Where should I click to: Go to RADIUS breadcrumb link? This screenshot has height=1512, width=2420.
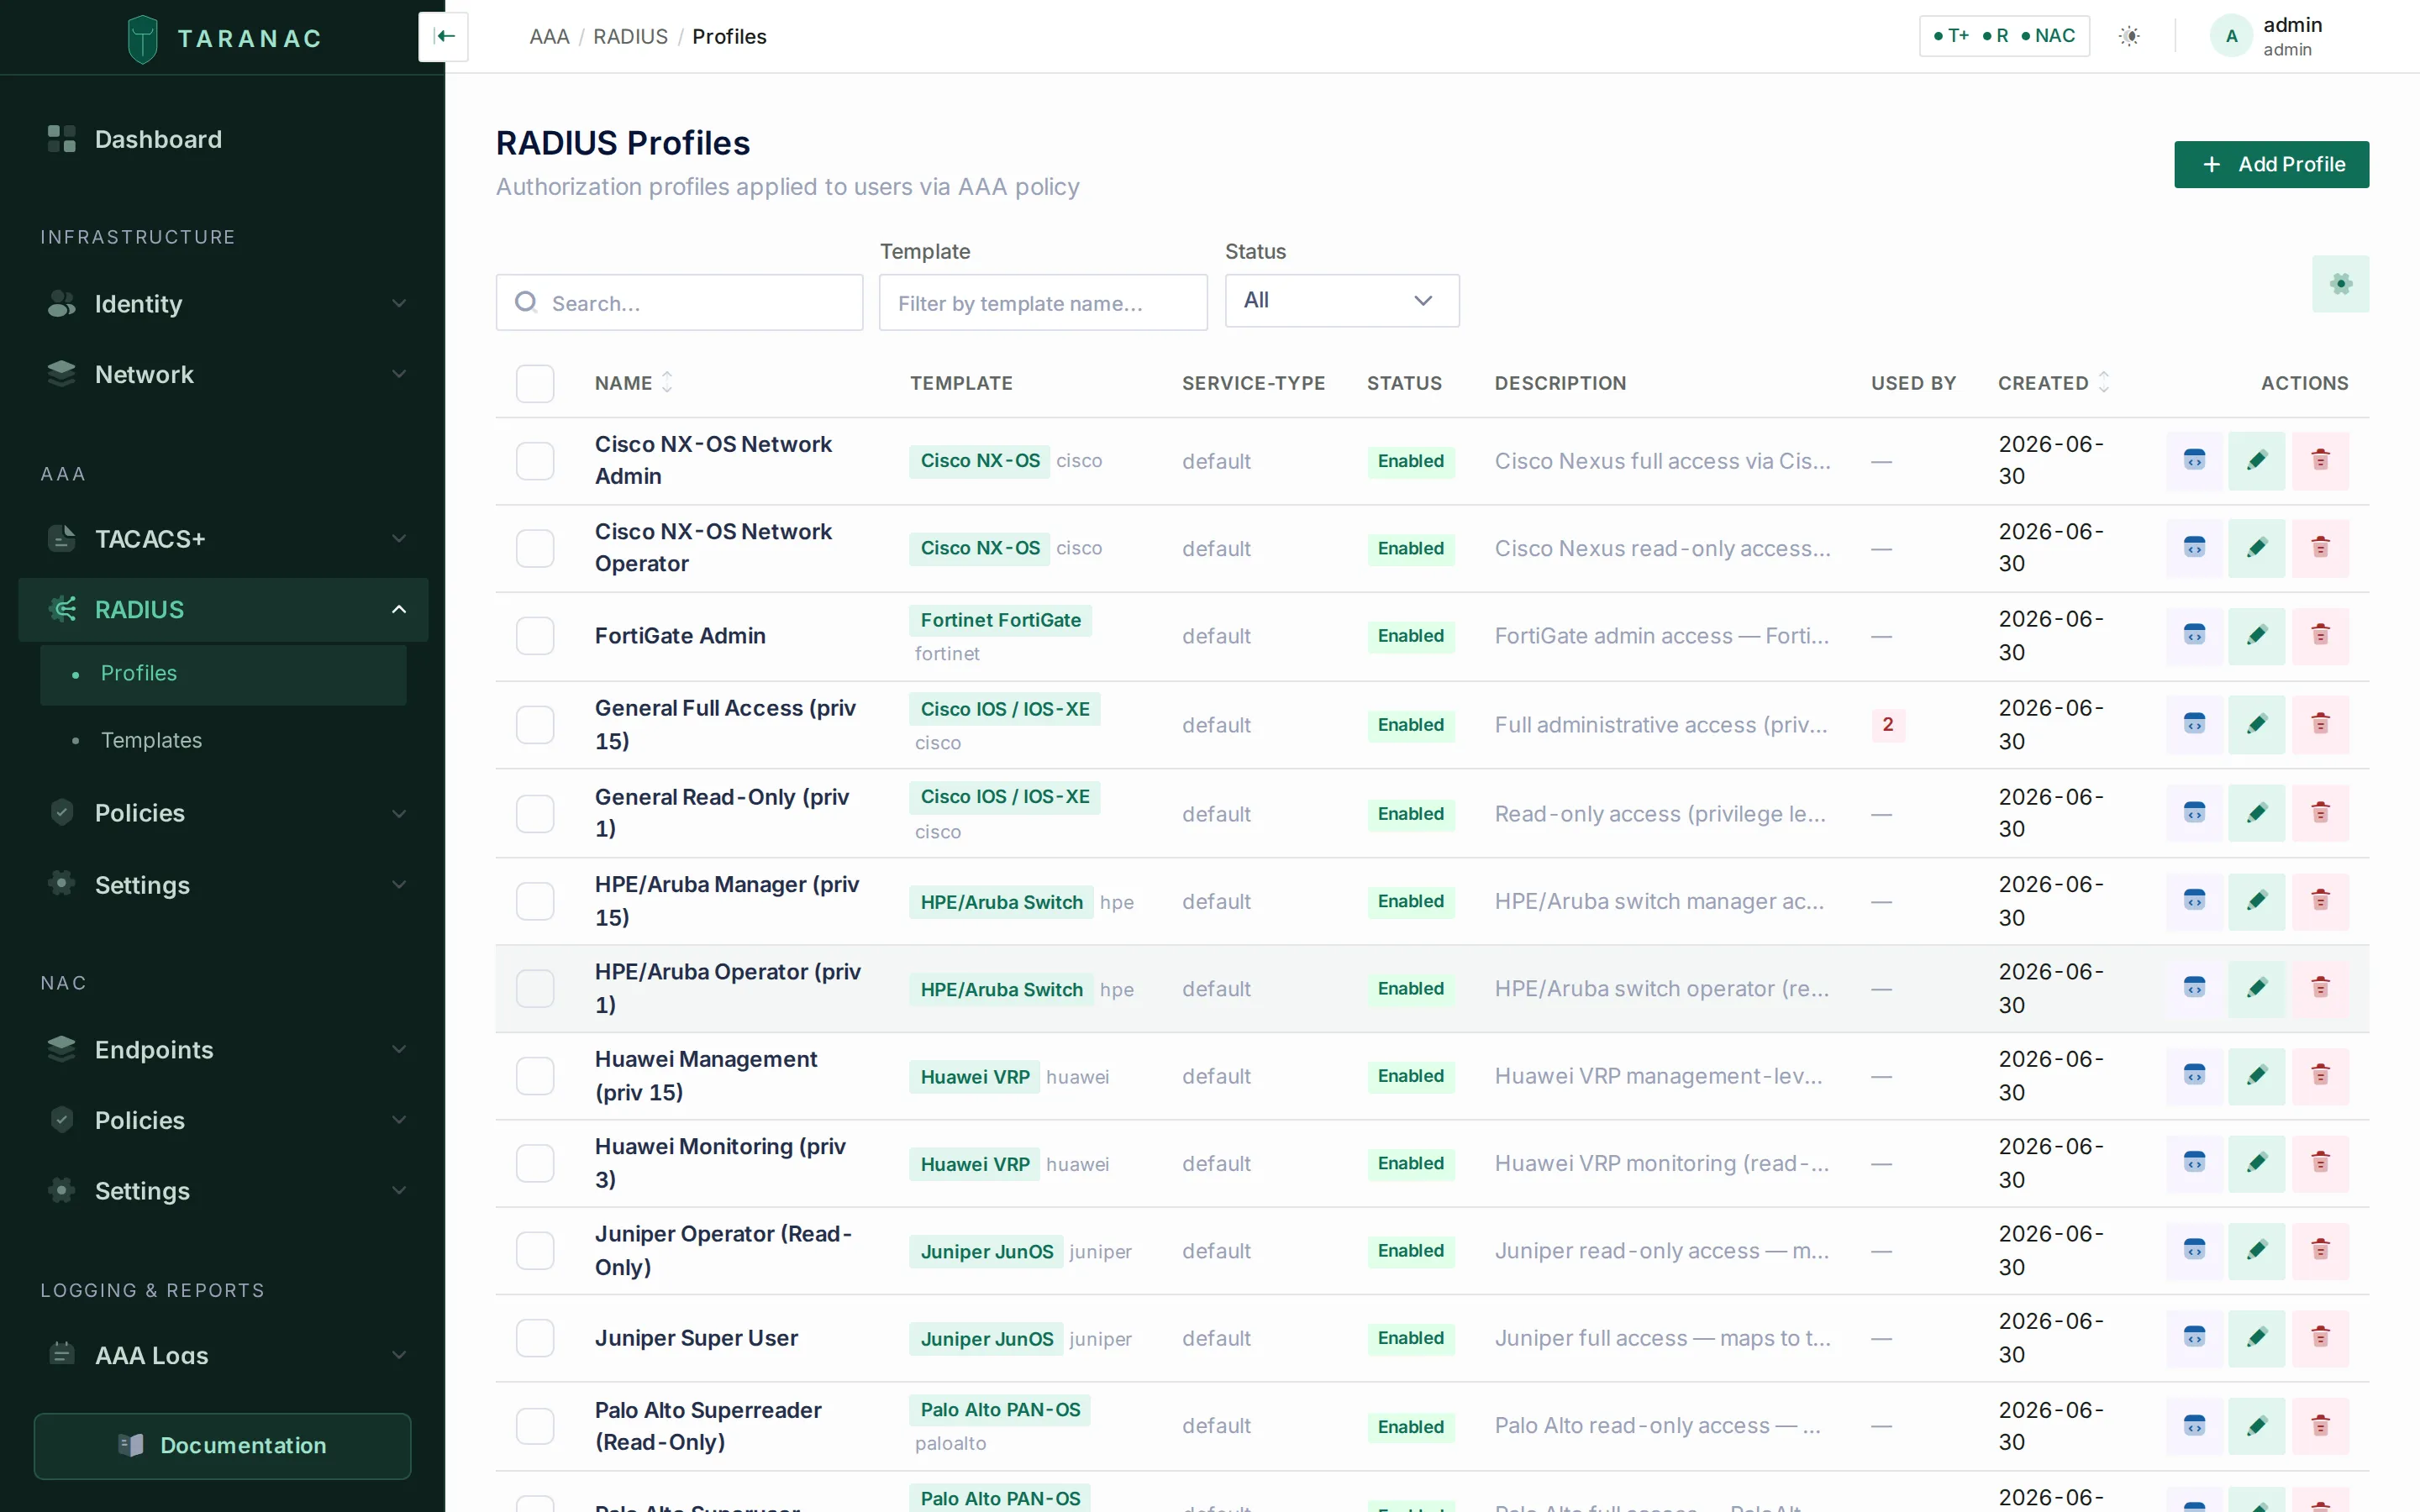pos(630,36)
